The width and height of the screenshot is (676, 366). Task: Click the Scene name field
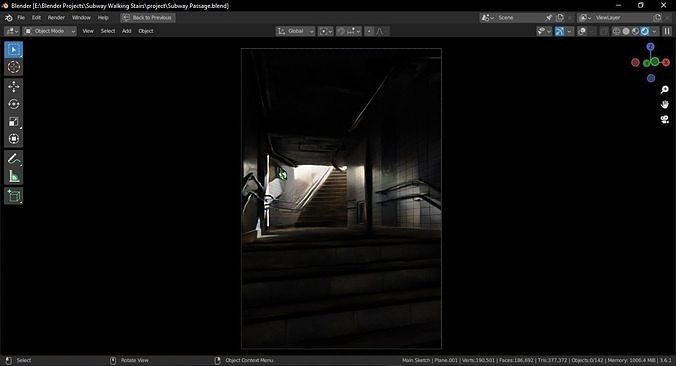[520, 18]
